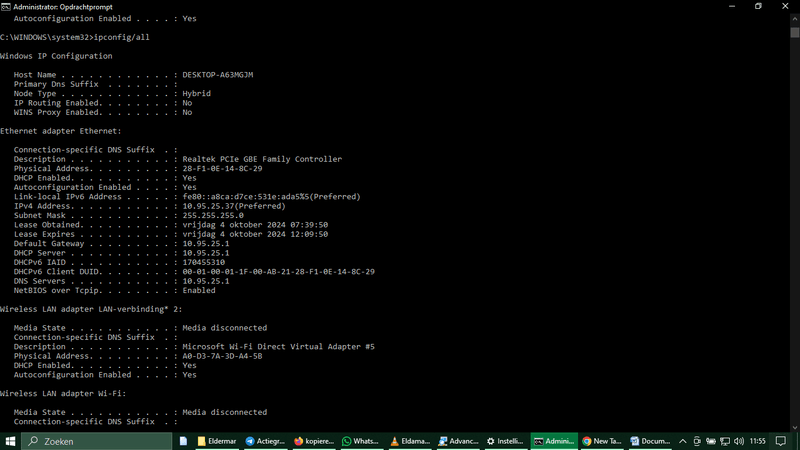Minimize the Opdrachtprompt window

pyautogui.click(x=732, y=6)
